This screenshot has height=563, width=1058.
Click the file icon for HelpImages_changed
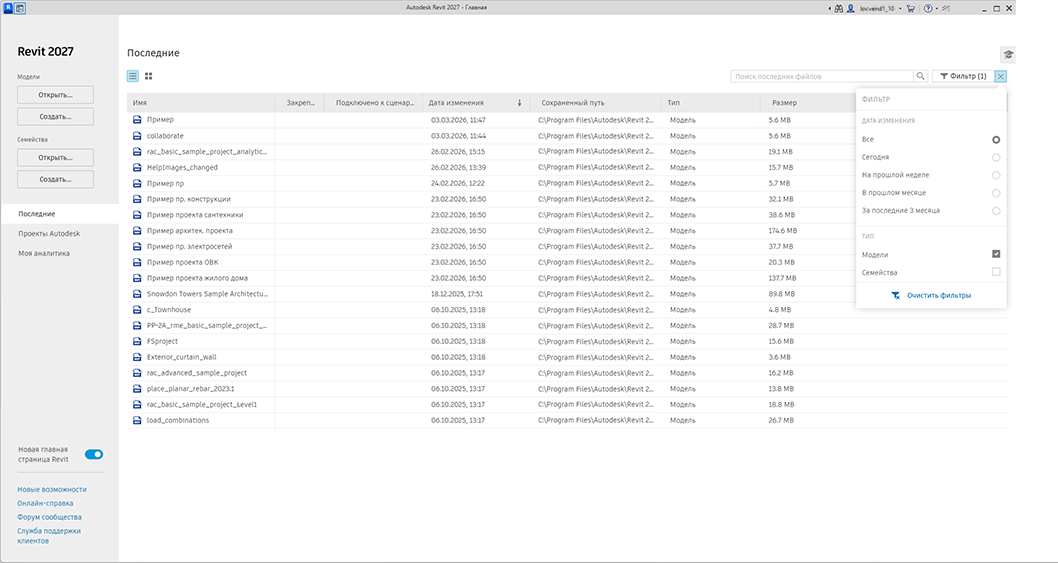coord(137,167)
